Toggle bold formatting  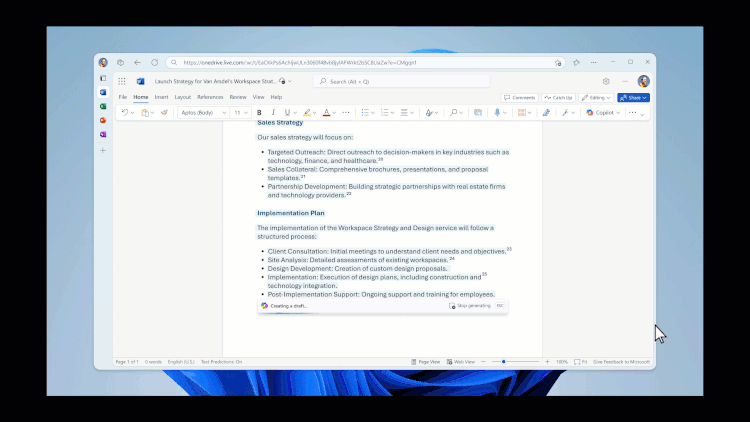coord(259,112)
